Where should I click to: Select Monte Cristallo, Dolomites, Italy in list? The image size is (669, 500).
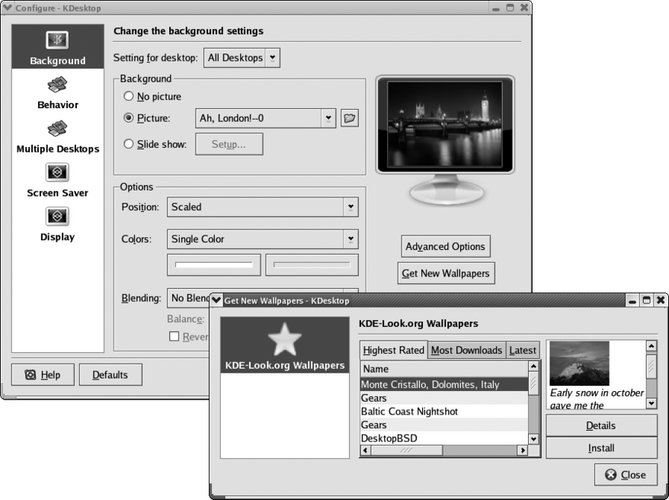[445, 384]
